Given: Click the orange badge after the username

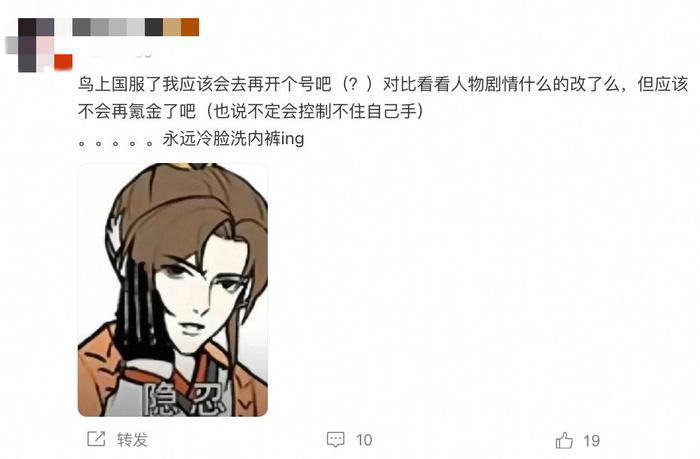Looking at the screenshot, I should [x=190, y=27].
